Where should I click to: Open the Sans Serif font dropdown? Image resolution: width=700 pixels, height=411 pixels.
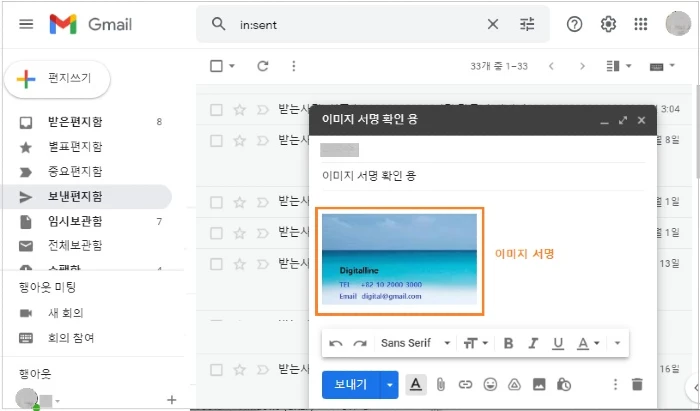(415, 343)
